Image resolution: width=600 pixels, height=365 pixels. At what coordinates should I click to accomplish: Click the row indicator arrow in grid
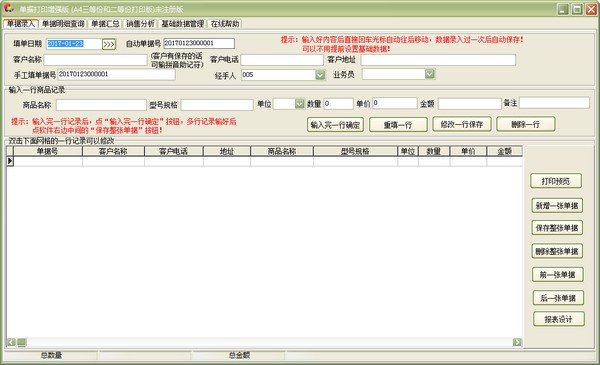click(x=10, y=161)
